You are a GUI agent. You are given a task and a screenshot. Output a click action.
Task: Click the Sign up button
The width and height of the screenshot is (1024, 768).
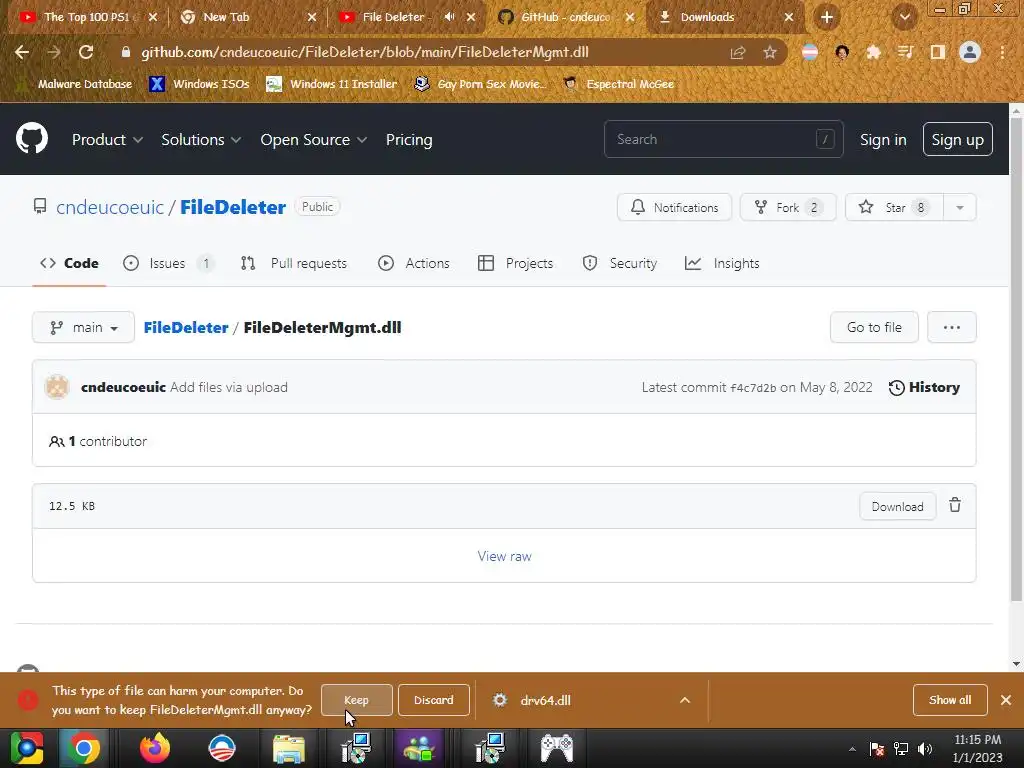click(957, 140)
